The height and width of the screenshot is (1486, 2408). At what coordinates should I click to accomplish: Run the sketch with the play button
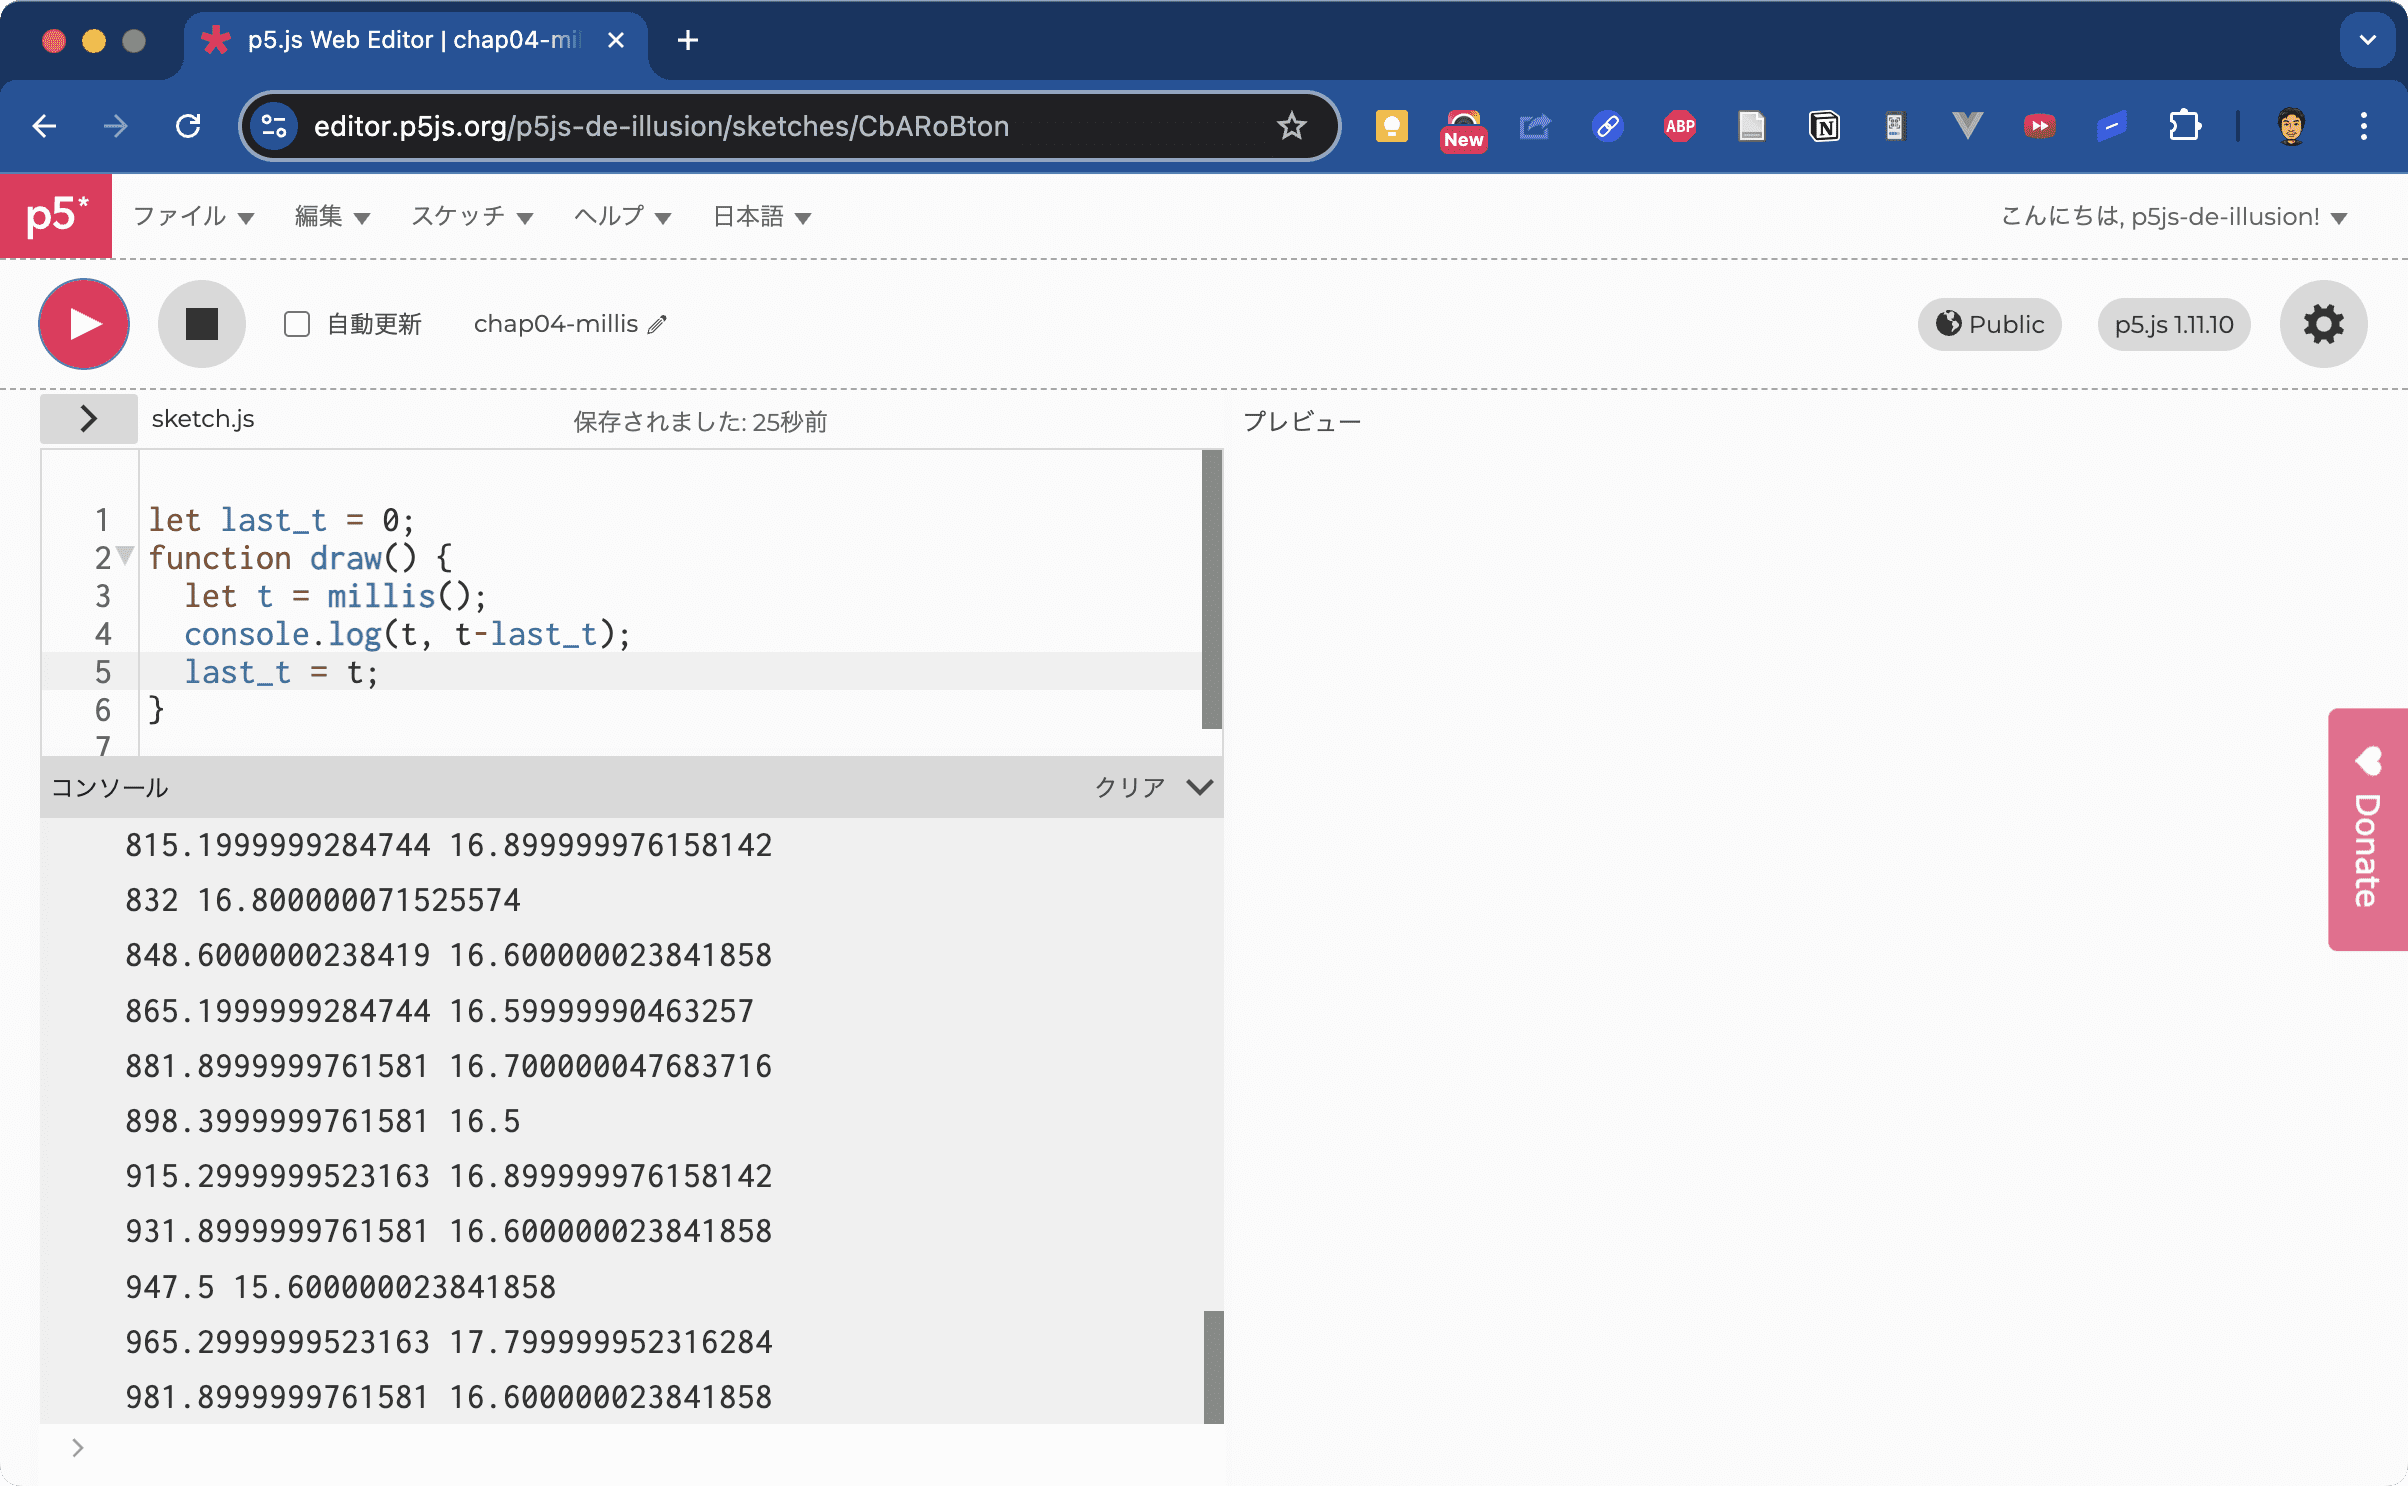84,324
